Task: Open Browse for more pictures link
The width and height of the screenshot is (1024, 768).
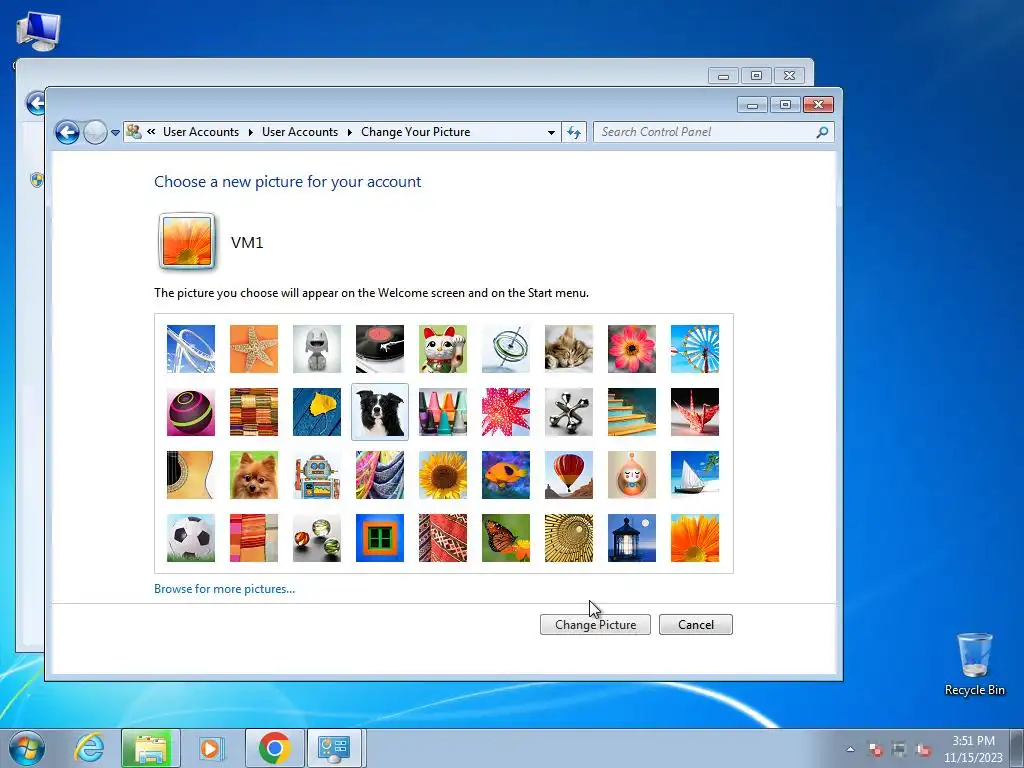Action: tap(225, 588)
